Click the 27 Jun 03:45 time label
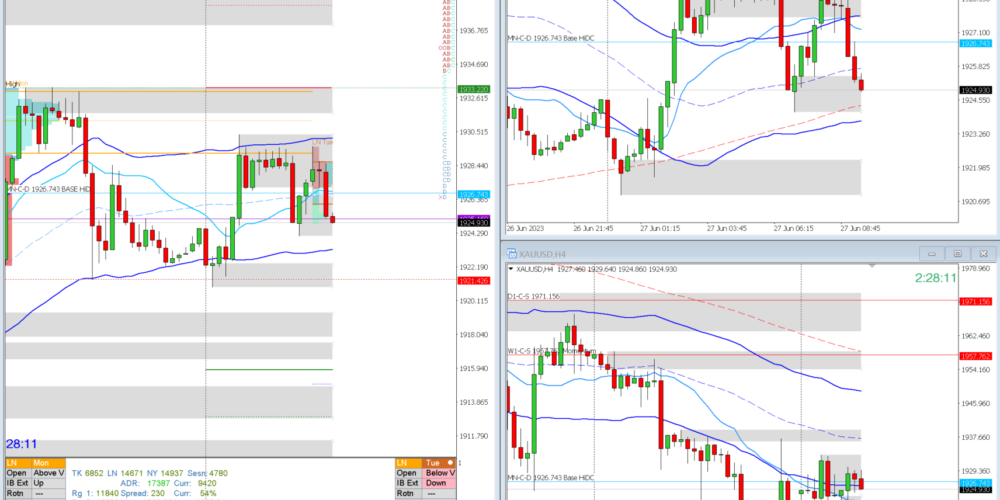 tap(726, 228)
